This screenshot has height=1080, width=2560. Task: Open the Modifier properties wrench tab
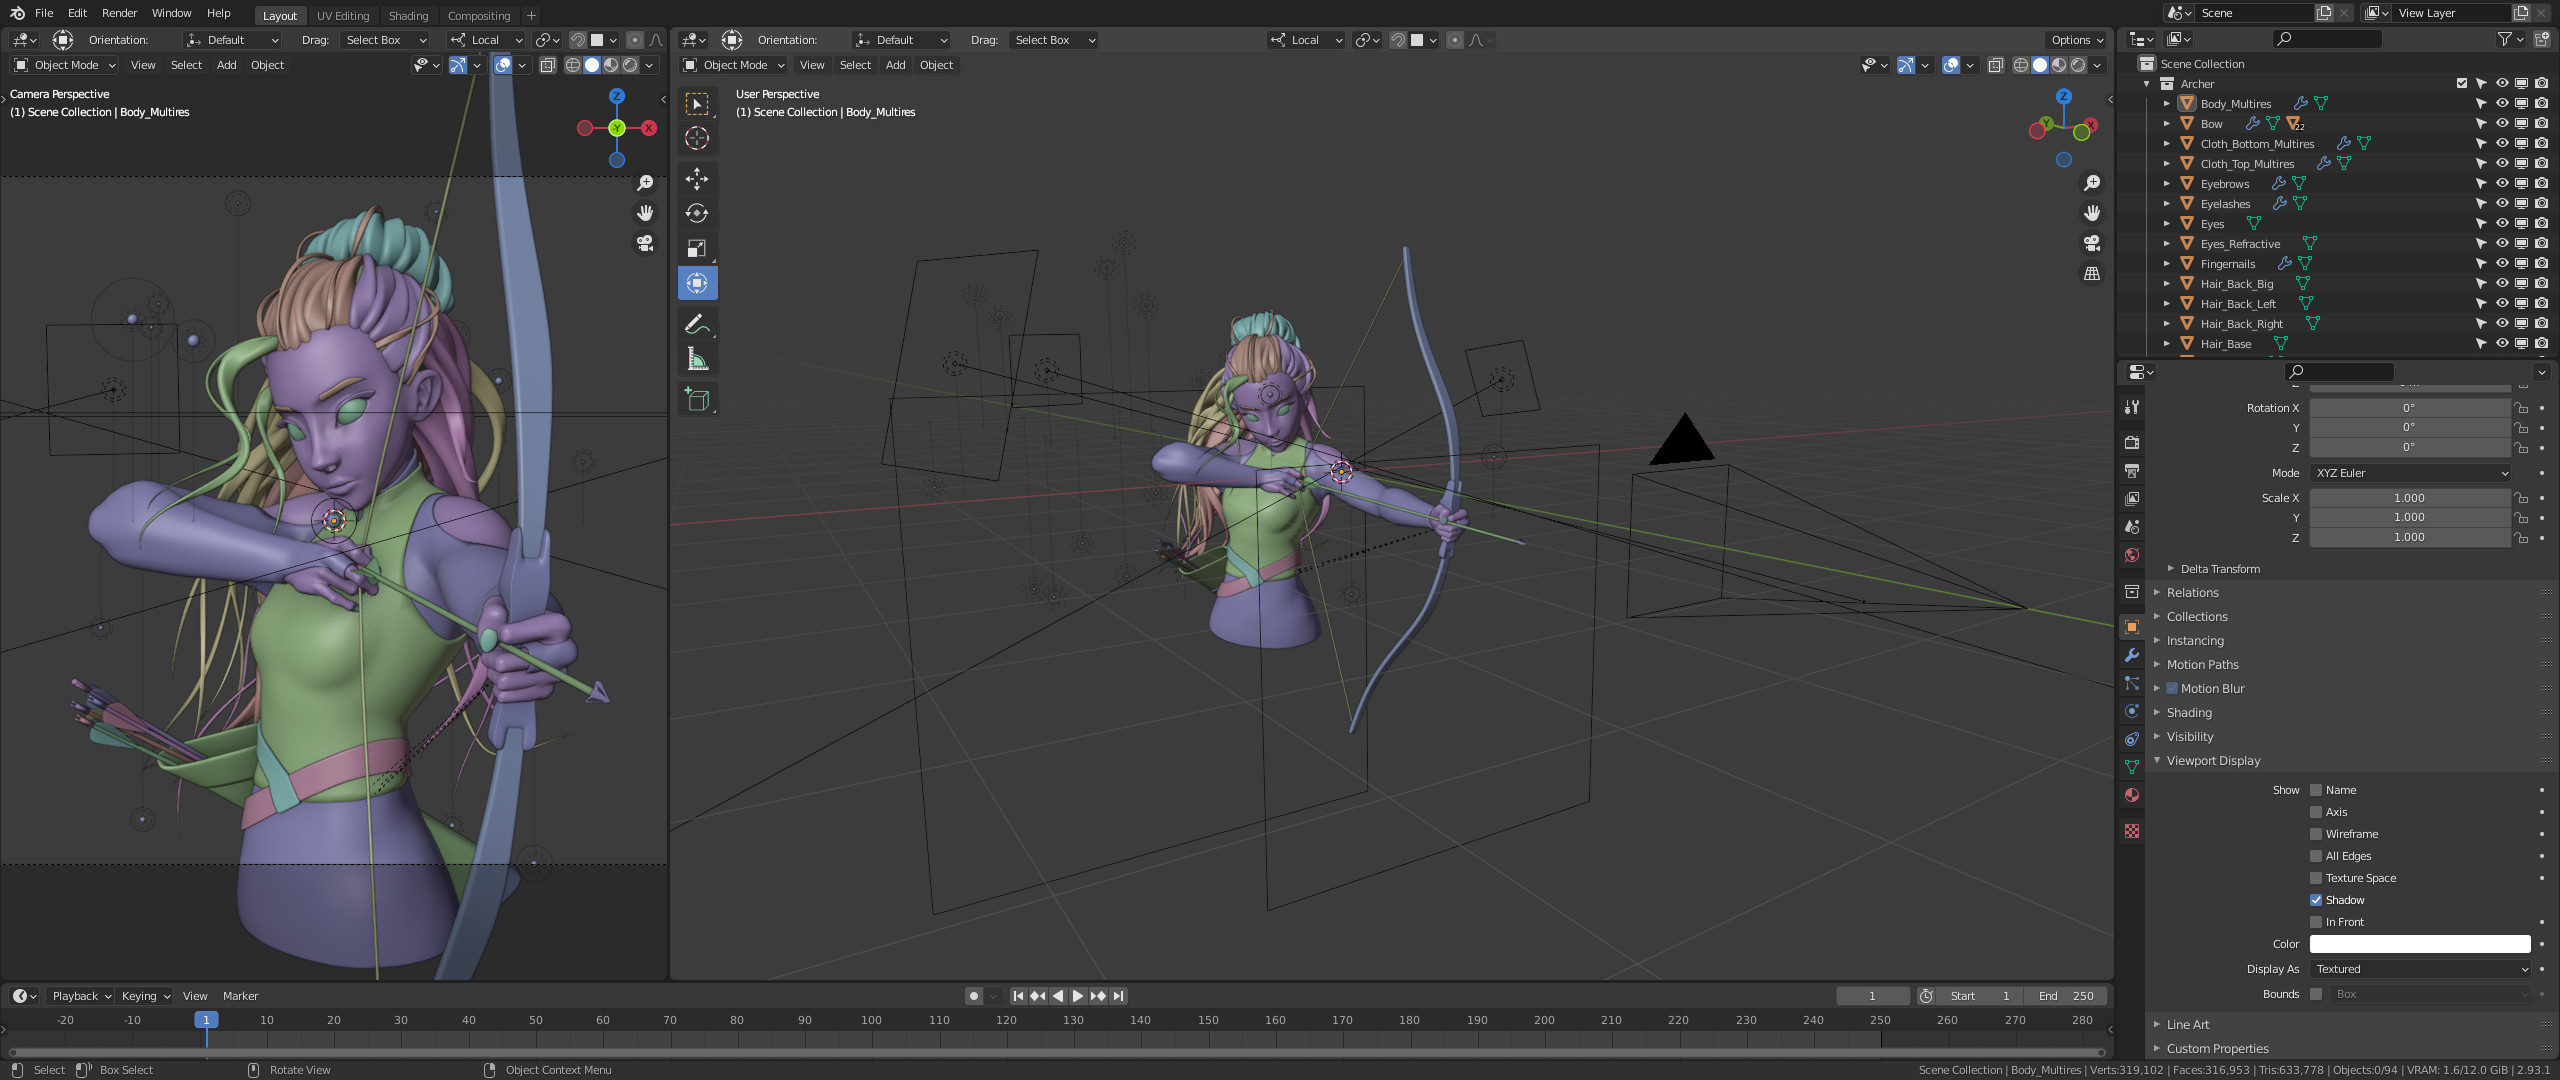(x=2132, y=655)
